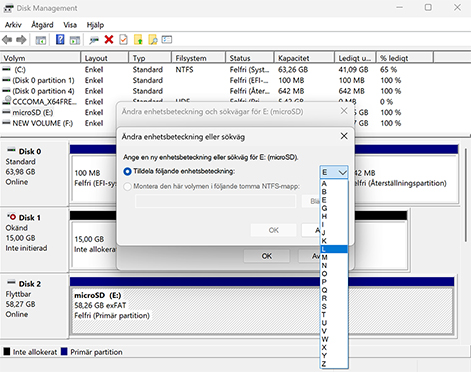This screenshot has height=372, width=471.
Task: Choose drive letter Z from the list
Action: click(334, 364)
